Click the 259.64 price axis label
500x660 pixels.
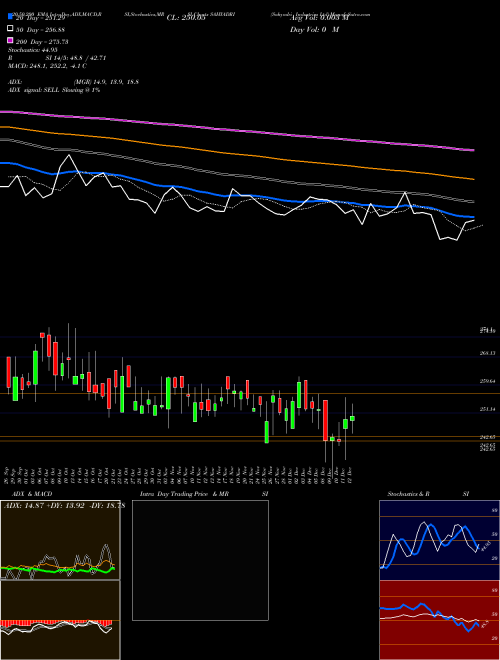pos(487,381)
